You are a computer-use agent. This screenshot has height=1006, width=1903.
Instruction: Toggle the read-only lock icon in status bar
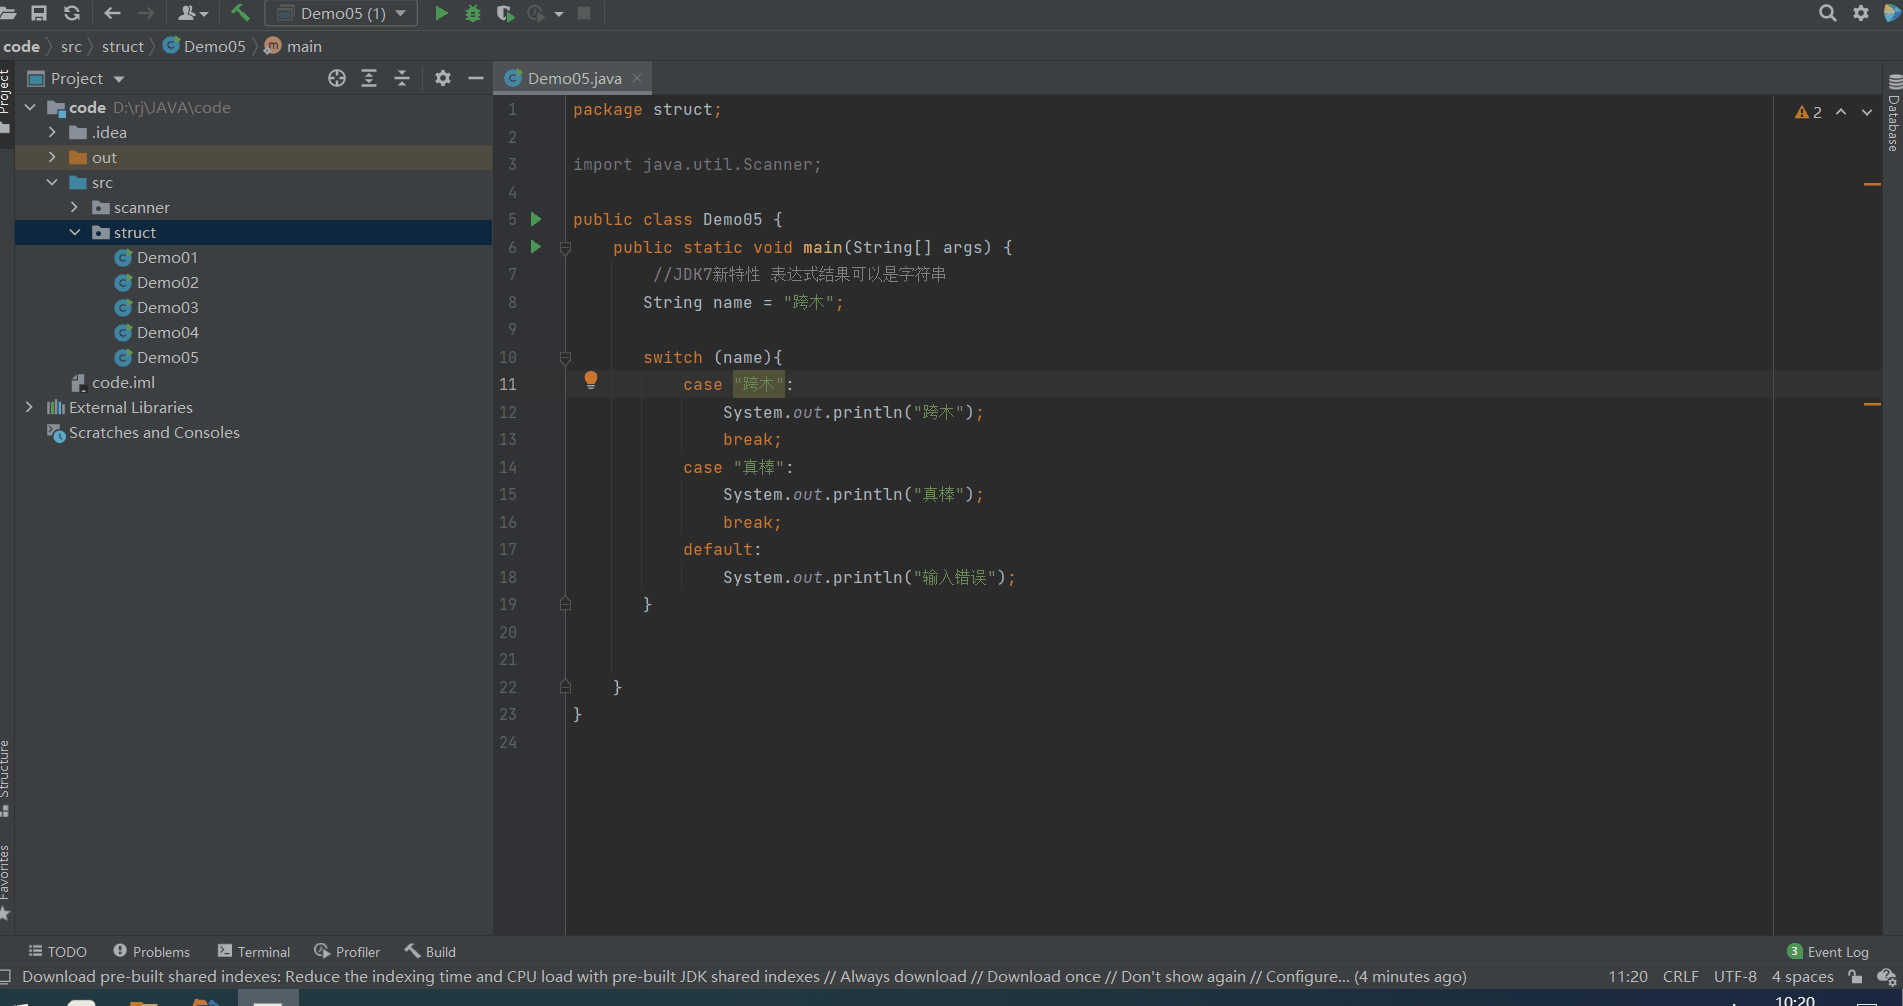[x=1856, y=977]
